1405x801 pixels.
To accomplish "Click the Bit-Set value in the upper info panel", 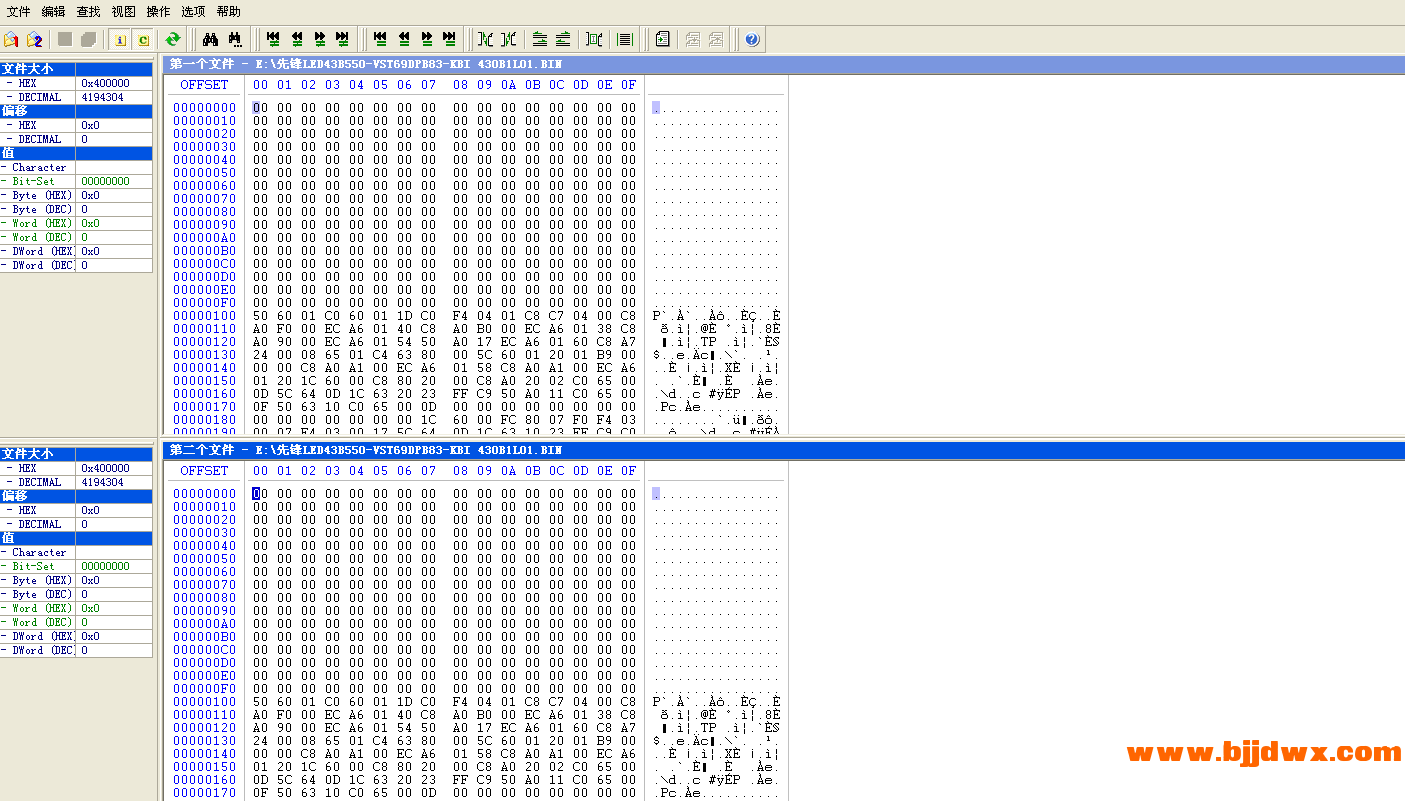I will (105, 181).
